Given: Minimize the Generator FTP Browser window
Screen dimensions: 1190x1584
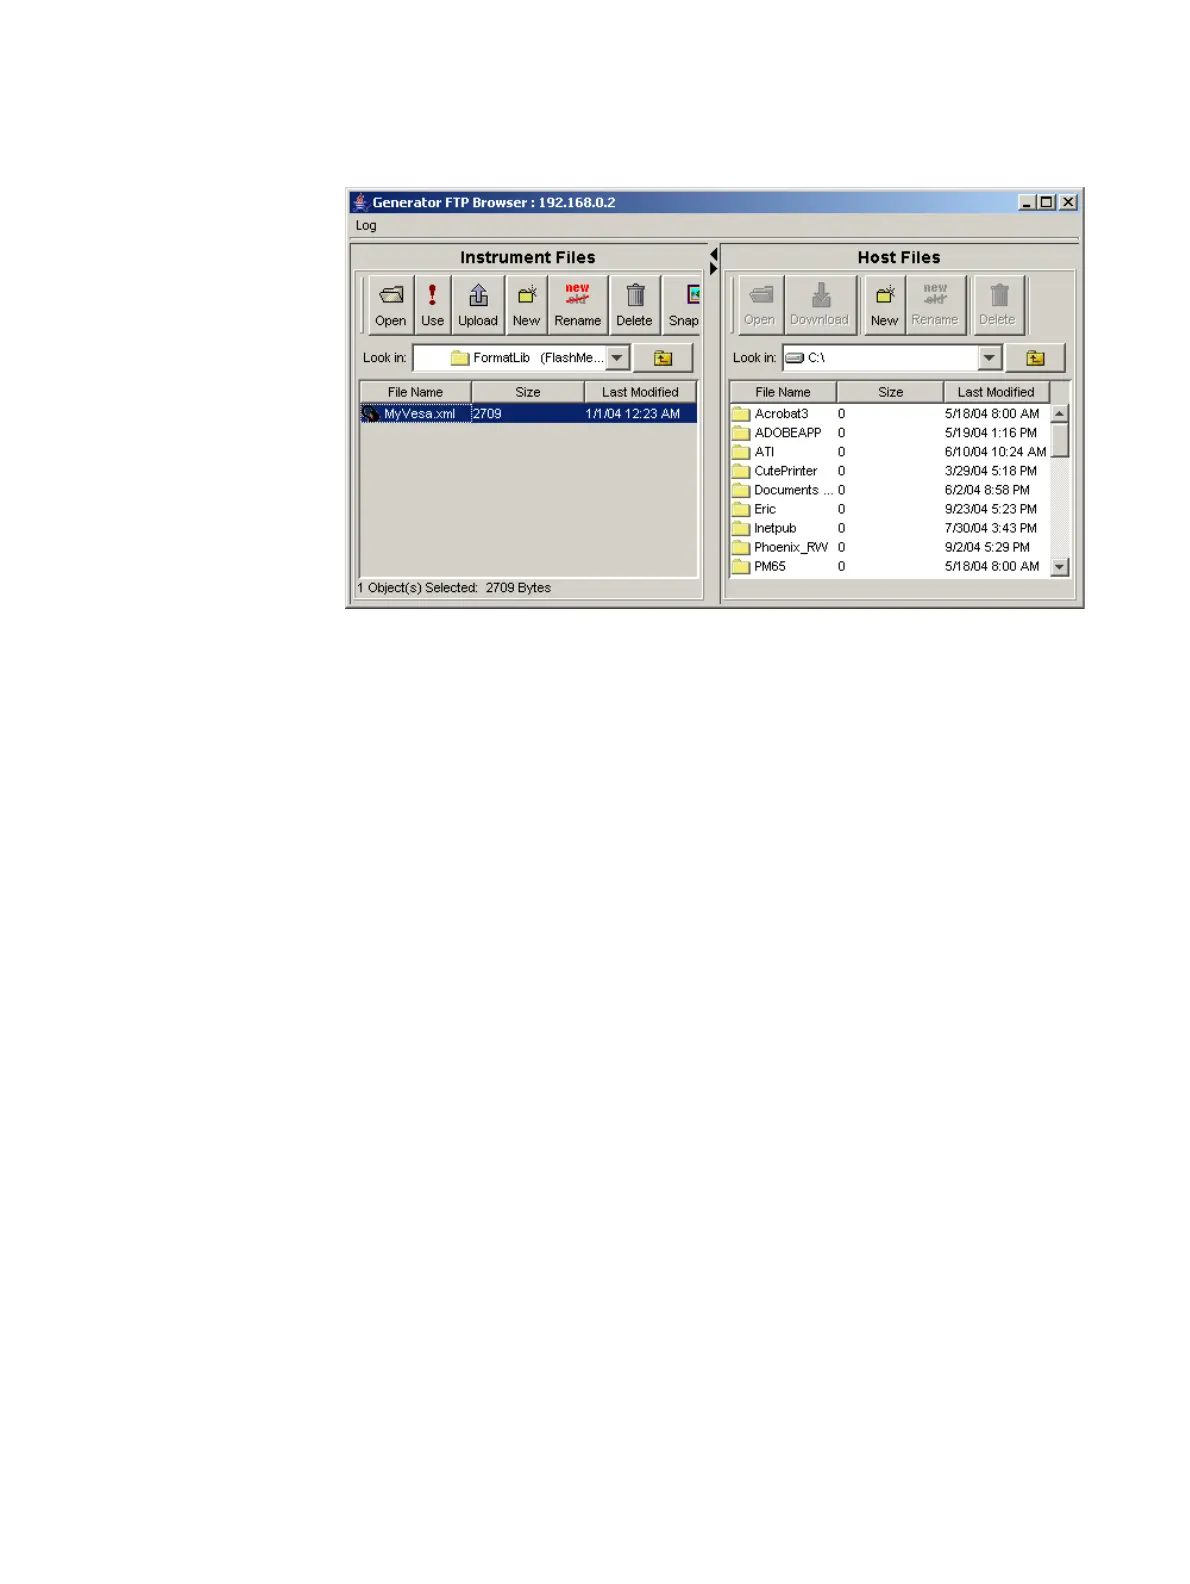Looking at the screenshot, I should [1027, 202].
